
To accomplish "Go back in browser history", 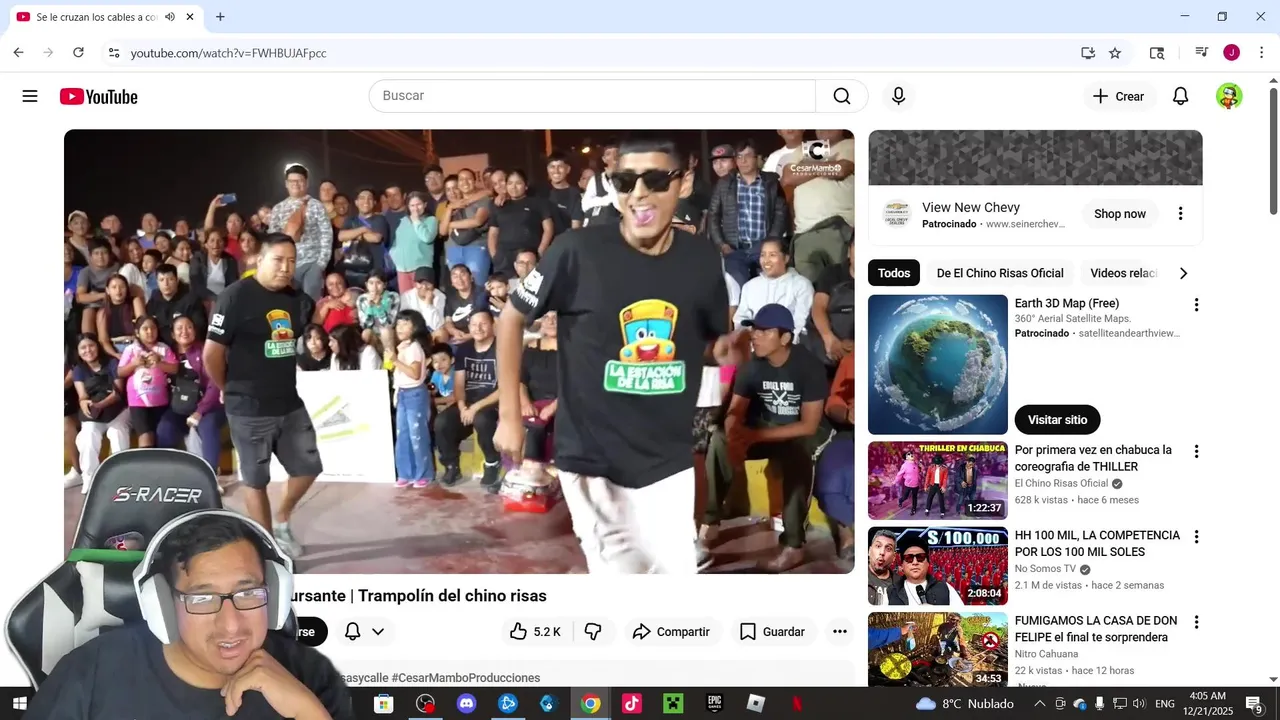I will 19,53.
